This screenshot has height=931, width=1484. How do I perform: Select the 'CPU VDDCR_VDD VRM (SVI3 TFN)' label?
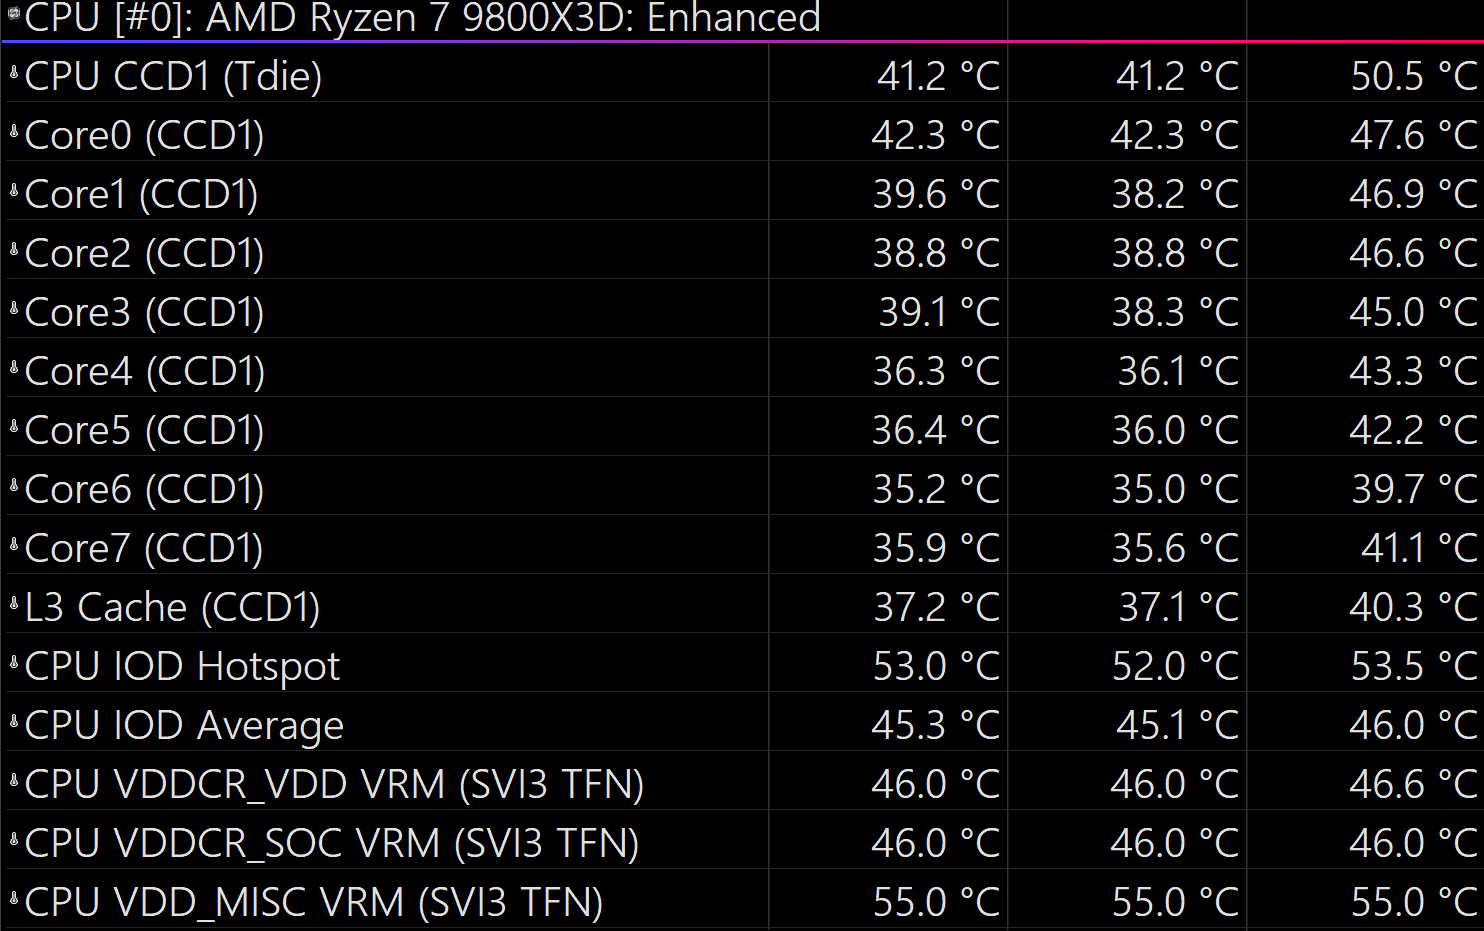coord(334,785)
